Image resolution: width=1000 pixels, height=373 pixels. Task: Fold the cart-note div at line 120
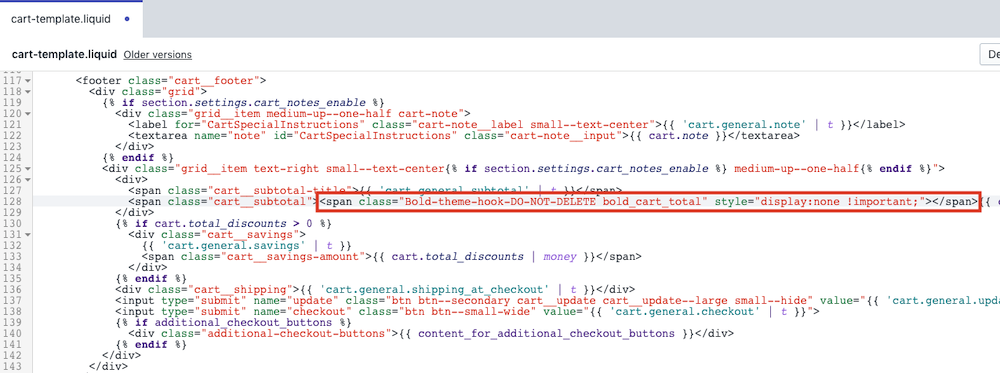pos(28,113)
